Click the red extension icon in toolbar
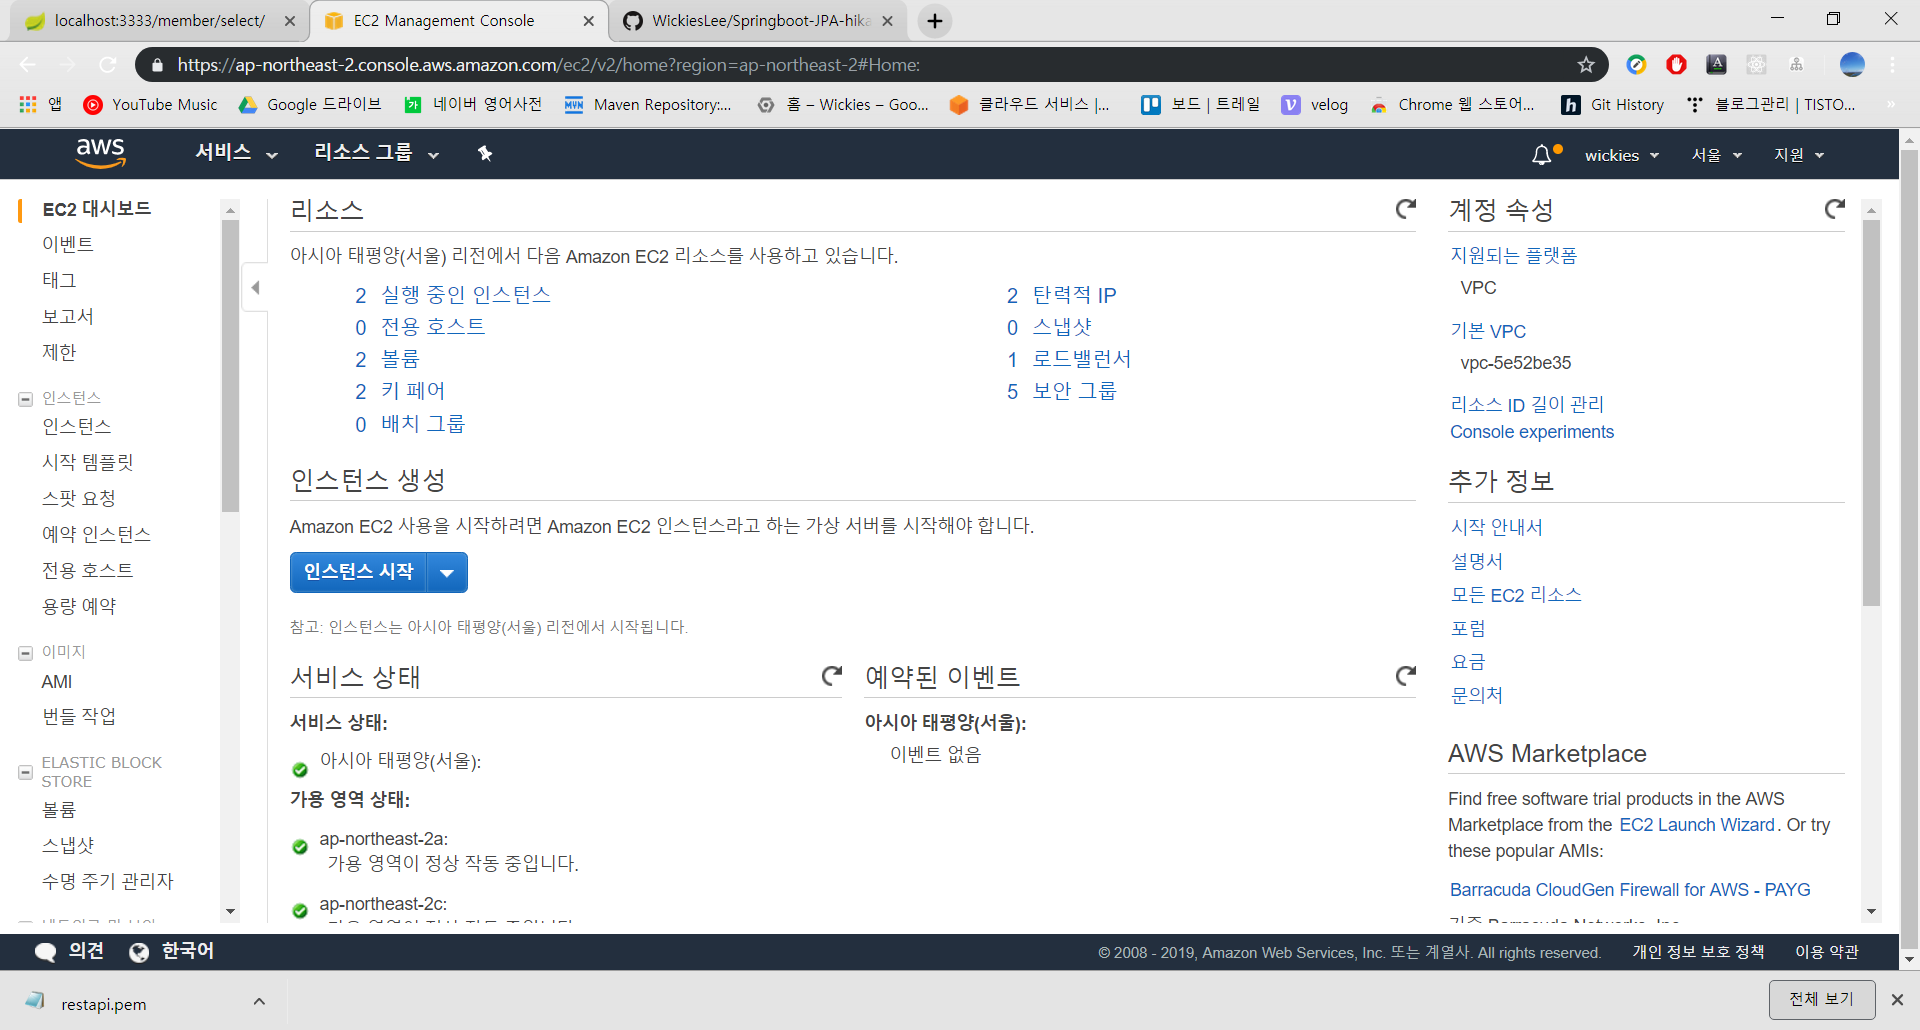The height and width of the screenshot is (1030, 1920). coord(1677,65)
